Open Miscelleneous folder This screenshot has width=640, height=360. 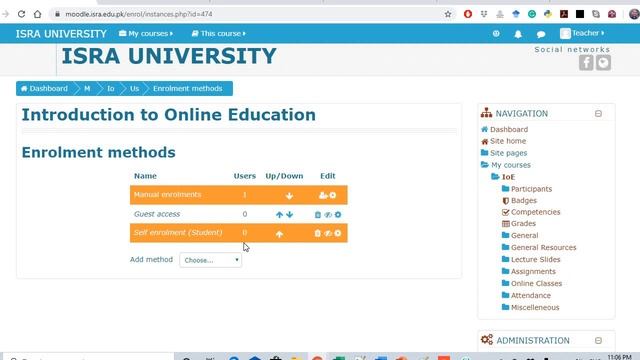pyautogui.click(x=535, y=307)
